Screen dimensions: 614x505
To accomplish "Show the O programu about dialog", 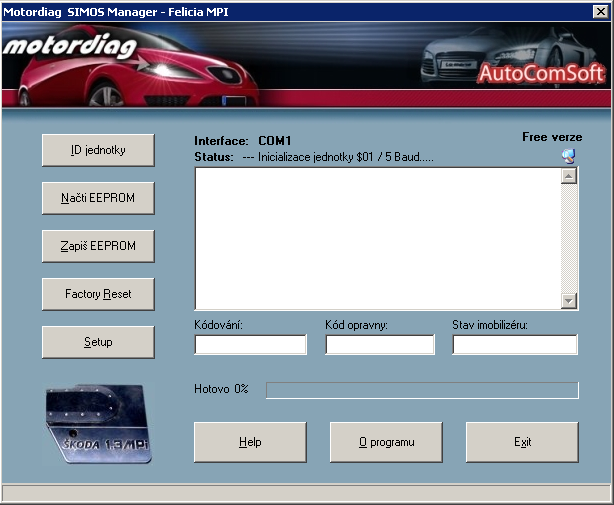I will tap(386, 442).
